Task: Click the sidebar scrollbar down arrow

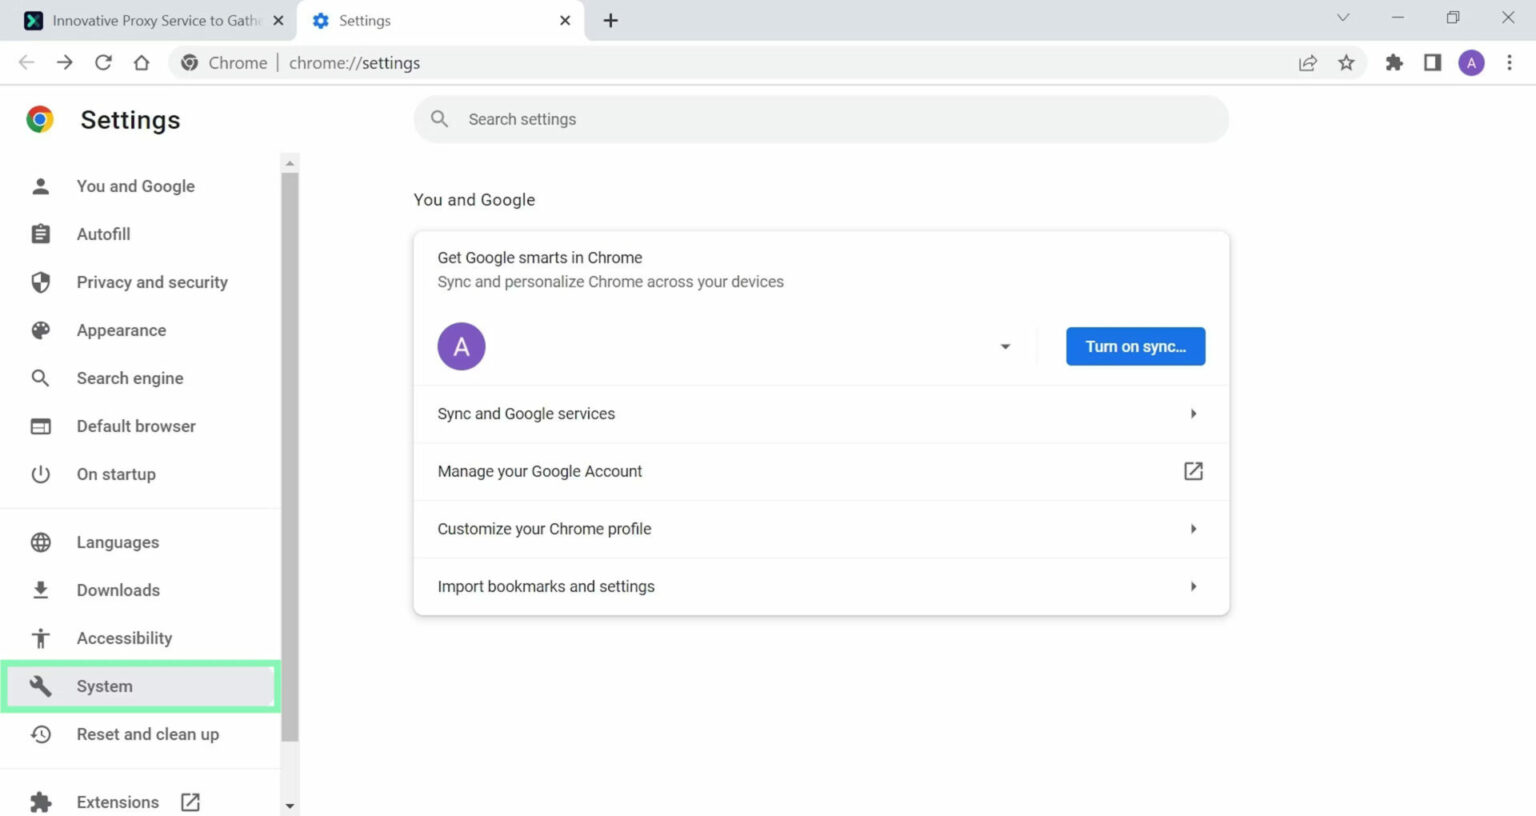Action: click(x=289, y=804)
